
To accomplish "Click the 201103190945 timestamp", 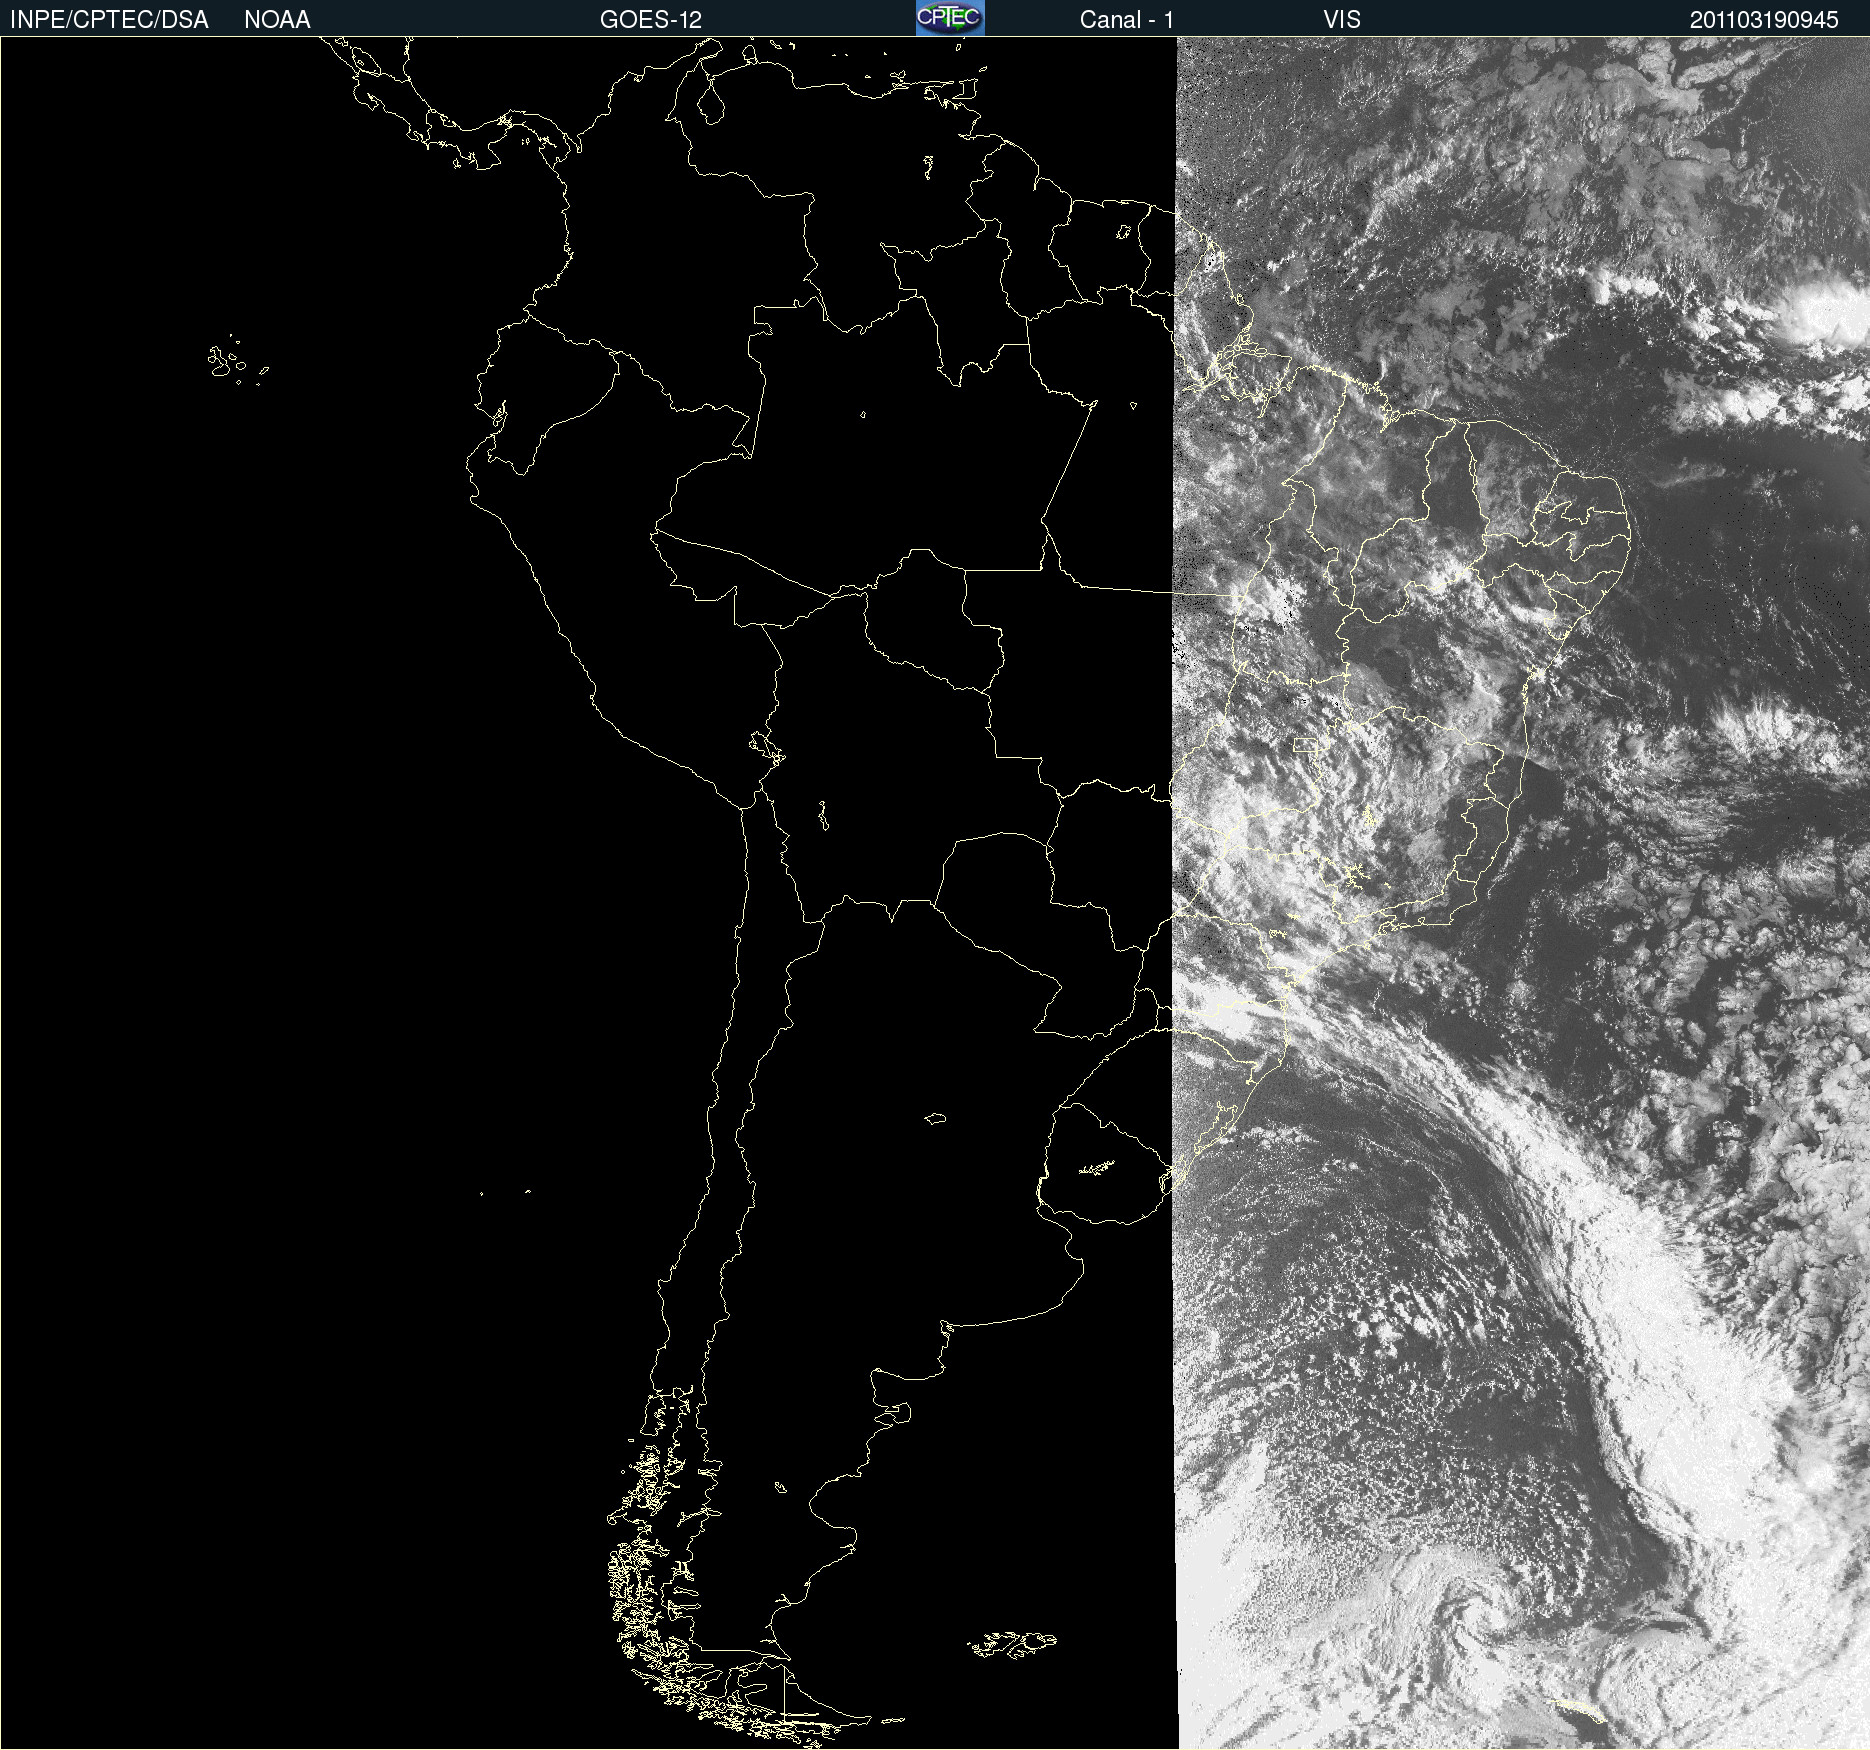I will click(x=1764, y=20).
